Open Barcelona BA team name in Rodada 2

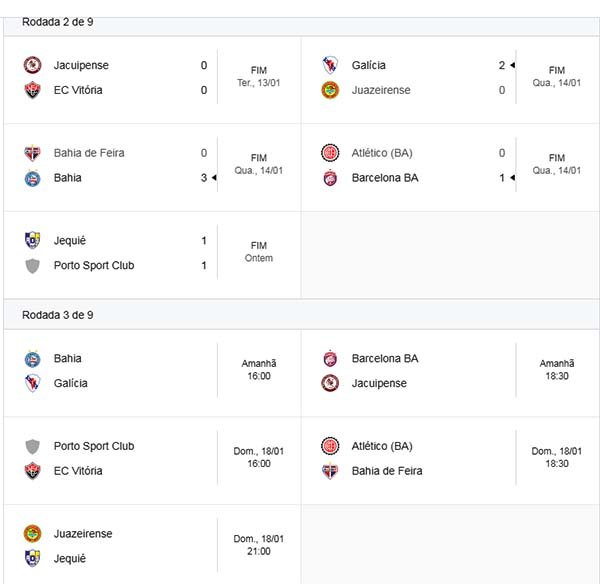click(x=385, y=178)
